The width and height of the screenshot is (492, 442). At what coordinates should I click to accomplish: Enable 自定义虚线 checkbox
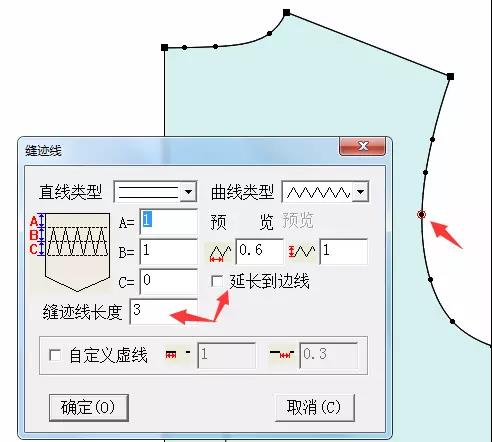(x=55, y=355)
